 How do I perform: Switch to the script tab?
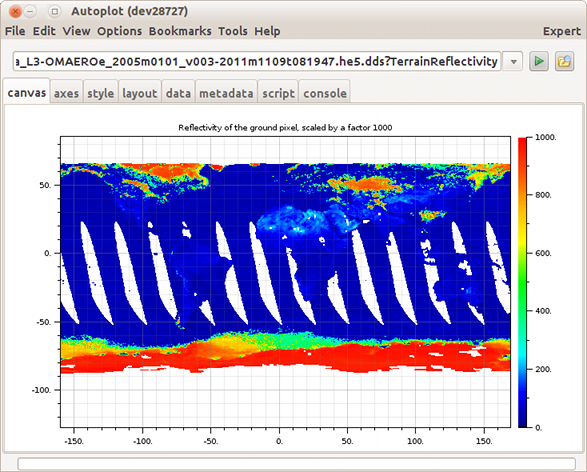(278, 93)
